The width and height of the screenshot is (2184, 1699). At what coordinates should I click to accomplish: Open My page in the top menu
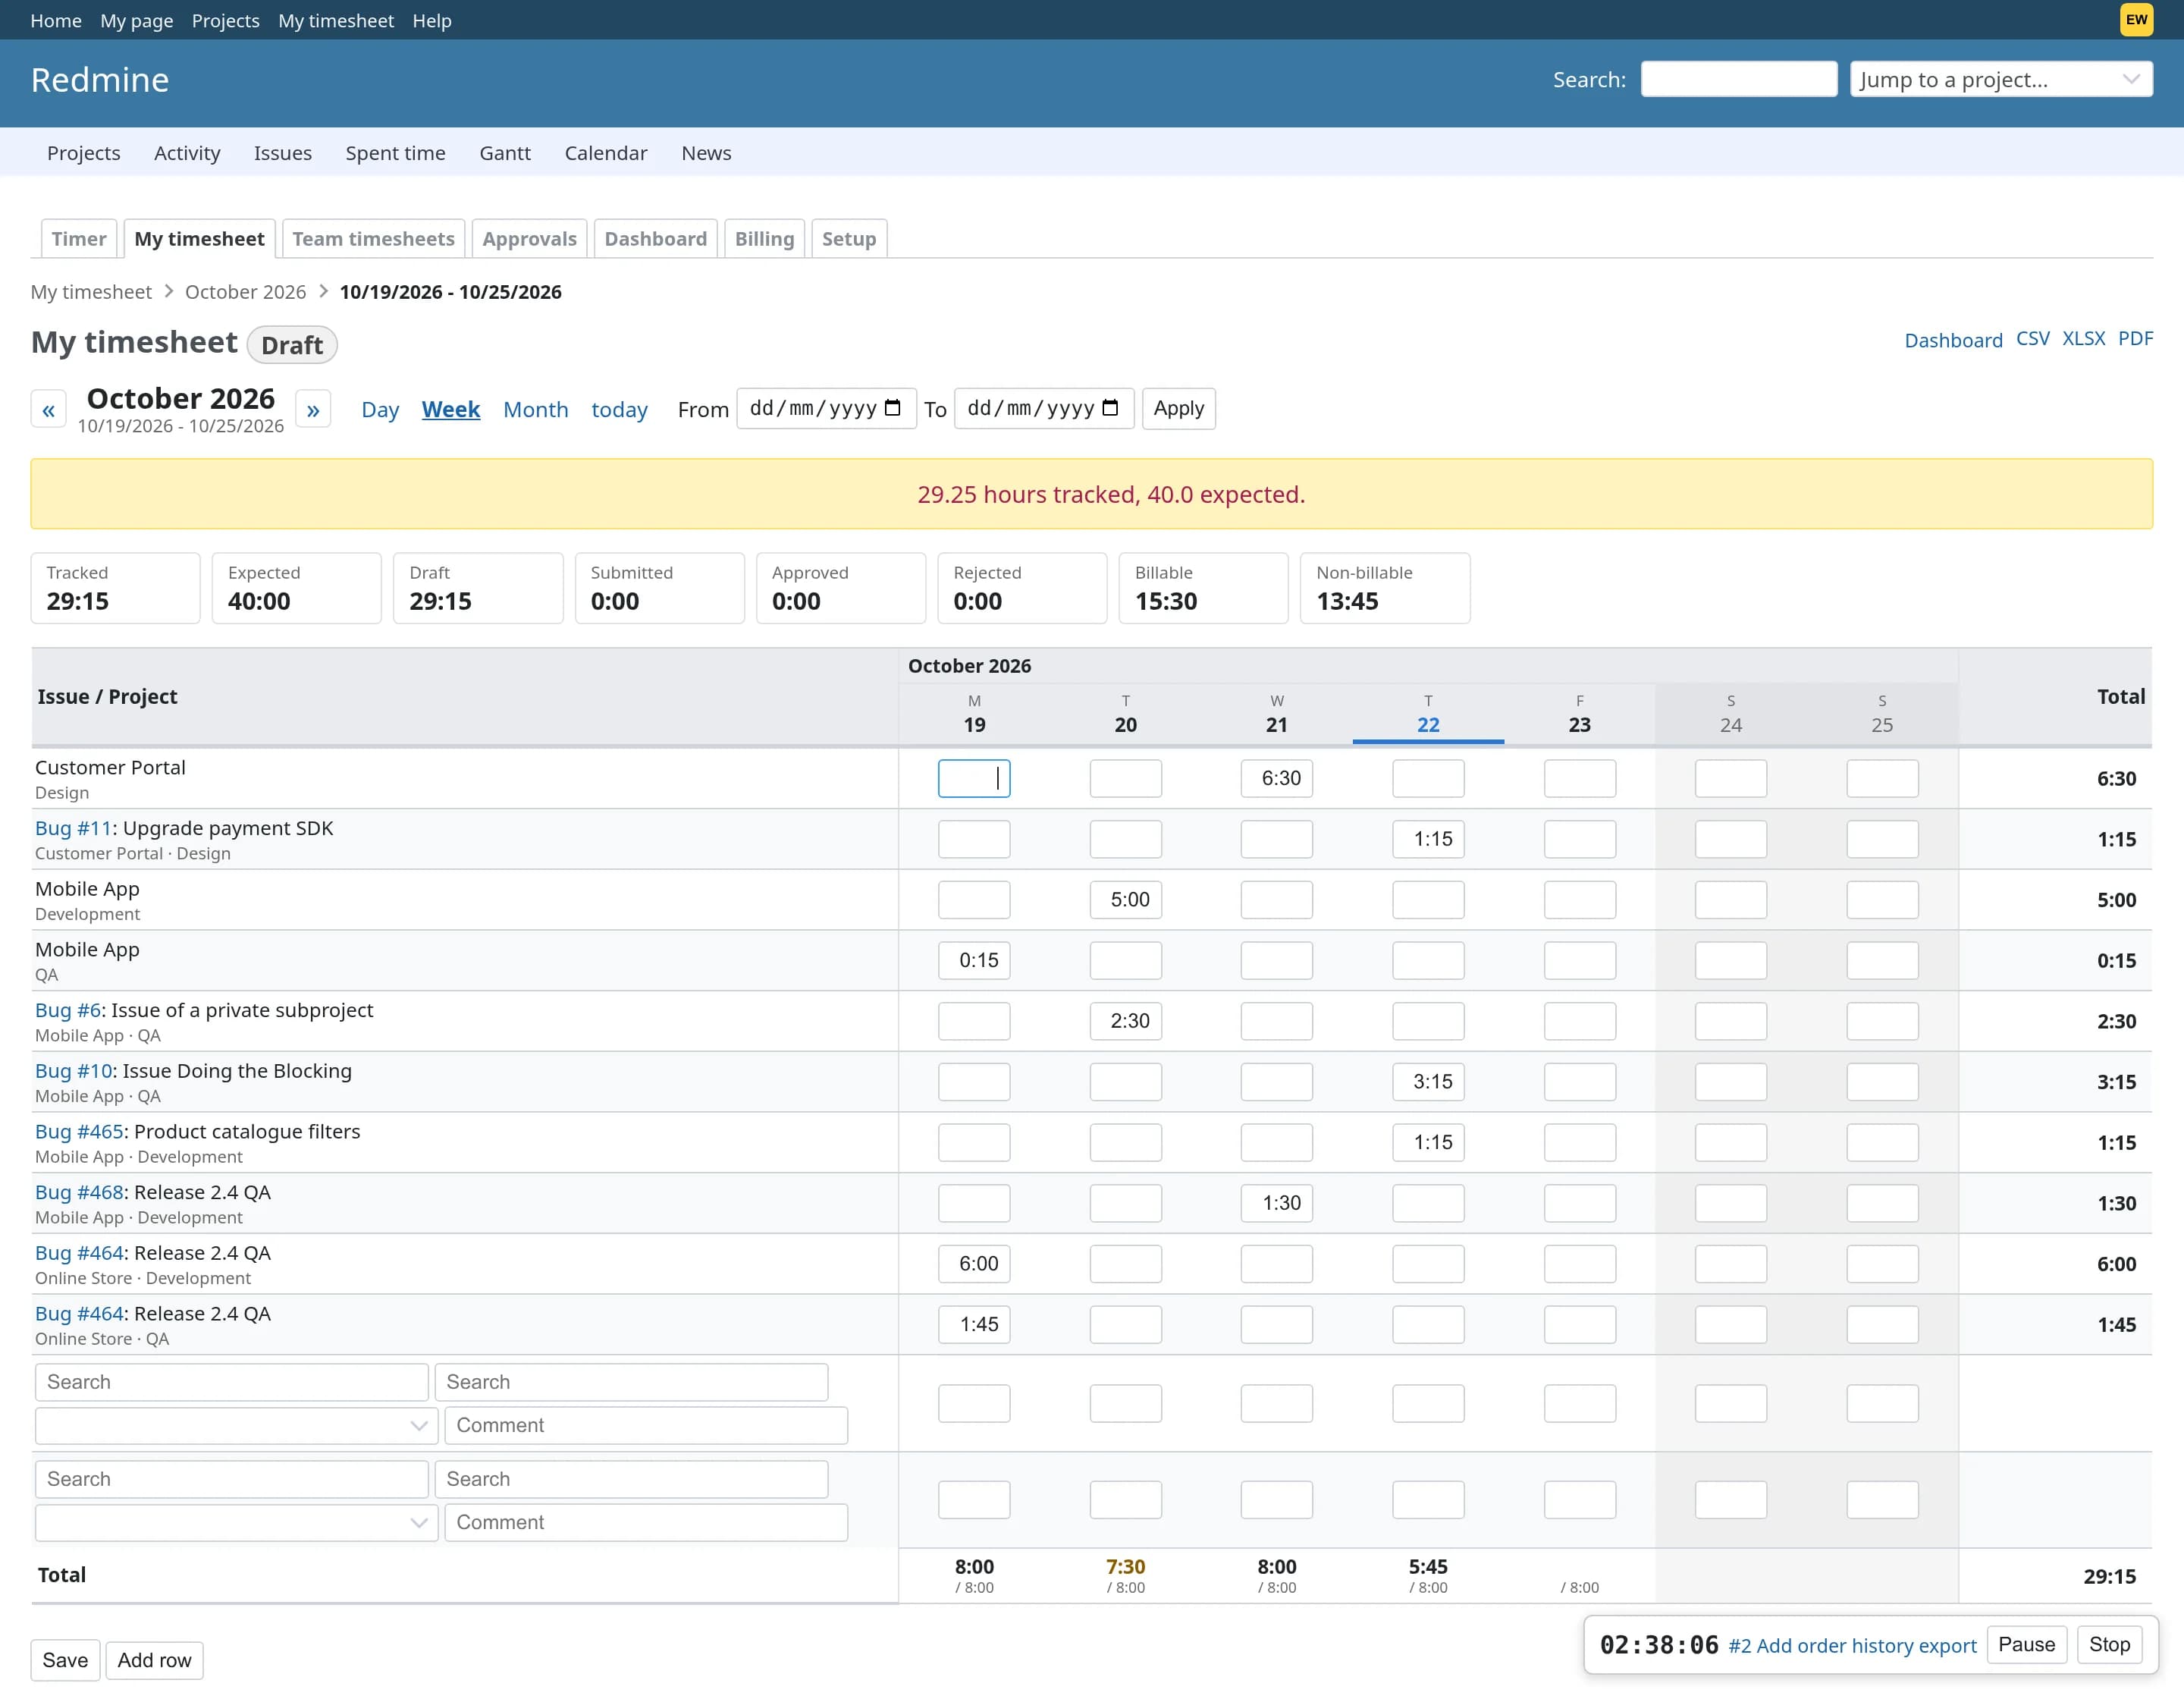pyautogui.click(x=137, y=20)
